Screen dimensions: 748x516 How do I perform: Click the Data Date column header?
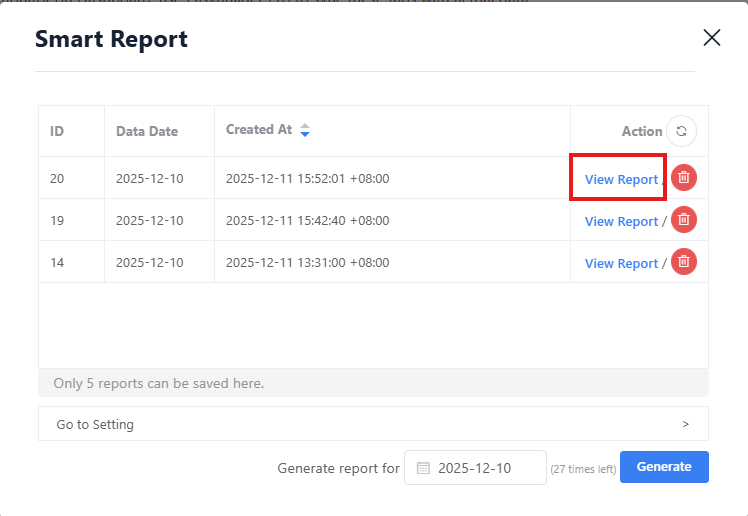tap(147, 131)
